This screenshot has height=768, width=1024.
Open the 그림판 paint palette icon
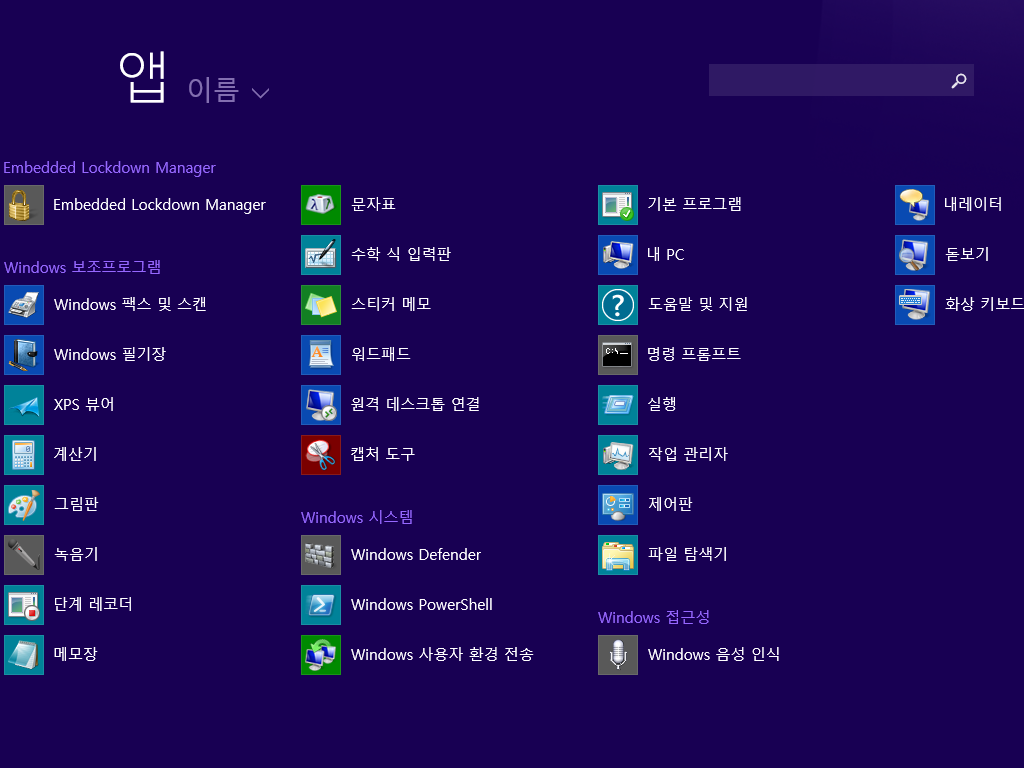[24, 505]
